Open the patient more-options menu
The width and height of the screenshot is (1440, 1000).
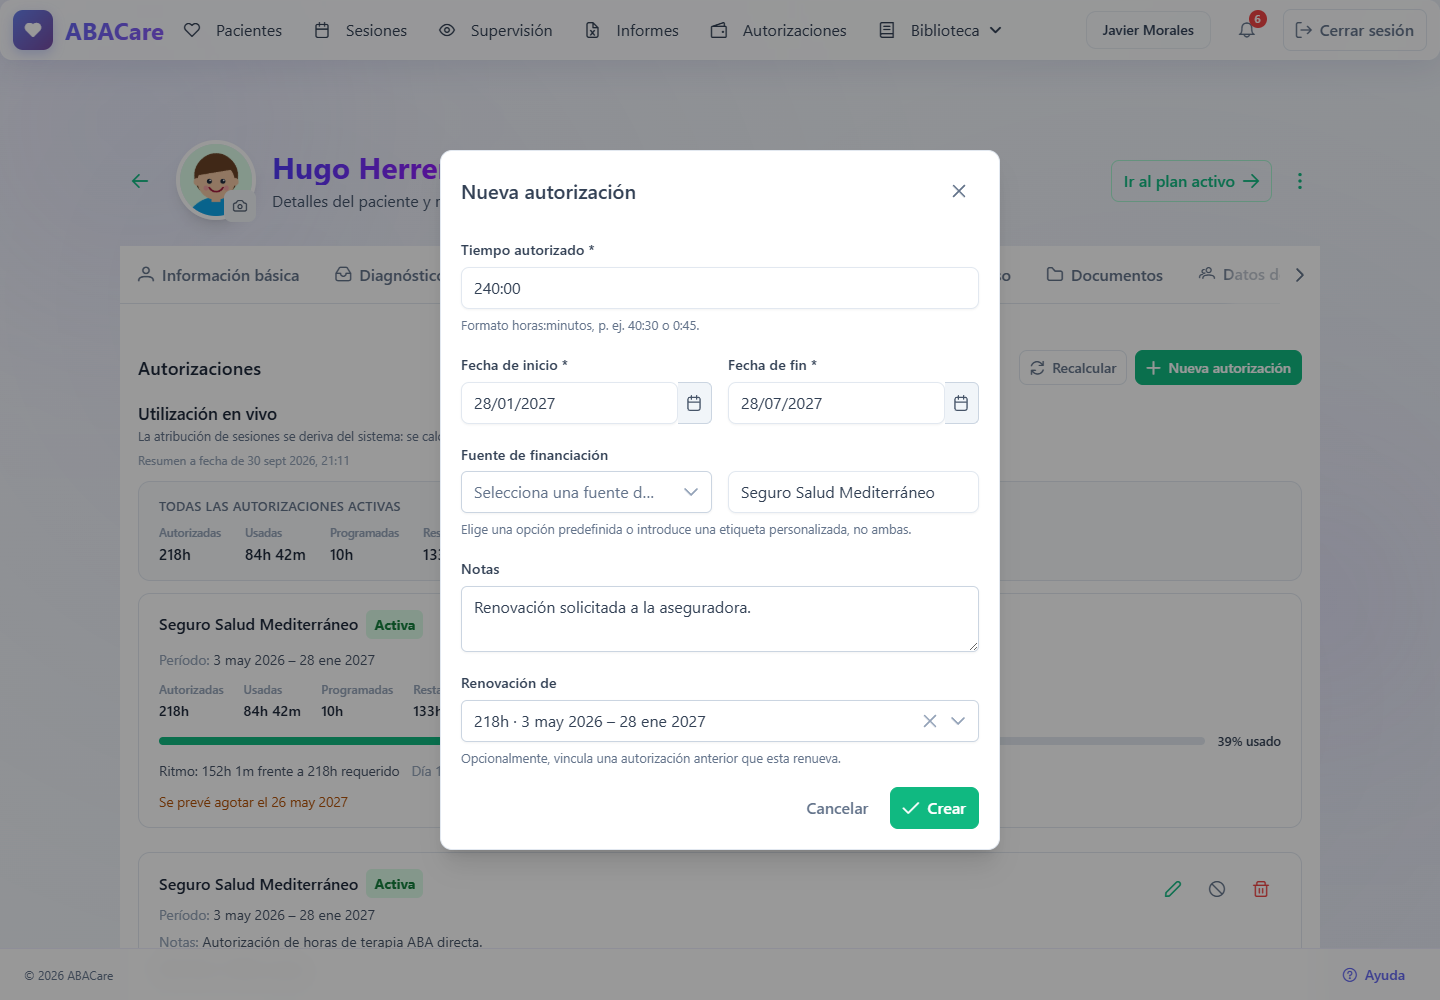tap(1300, 181)
